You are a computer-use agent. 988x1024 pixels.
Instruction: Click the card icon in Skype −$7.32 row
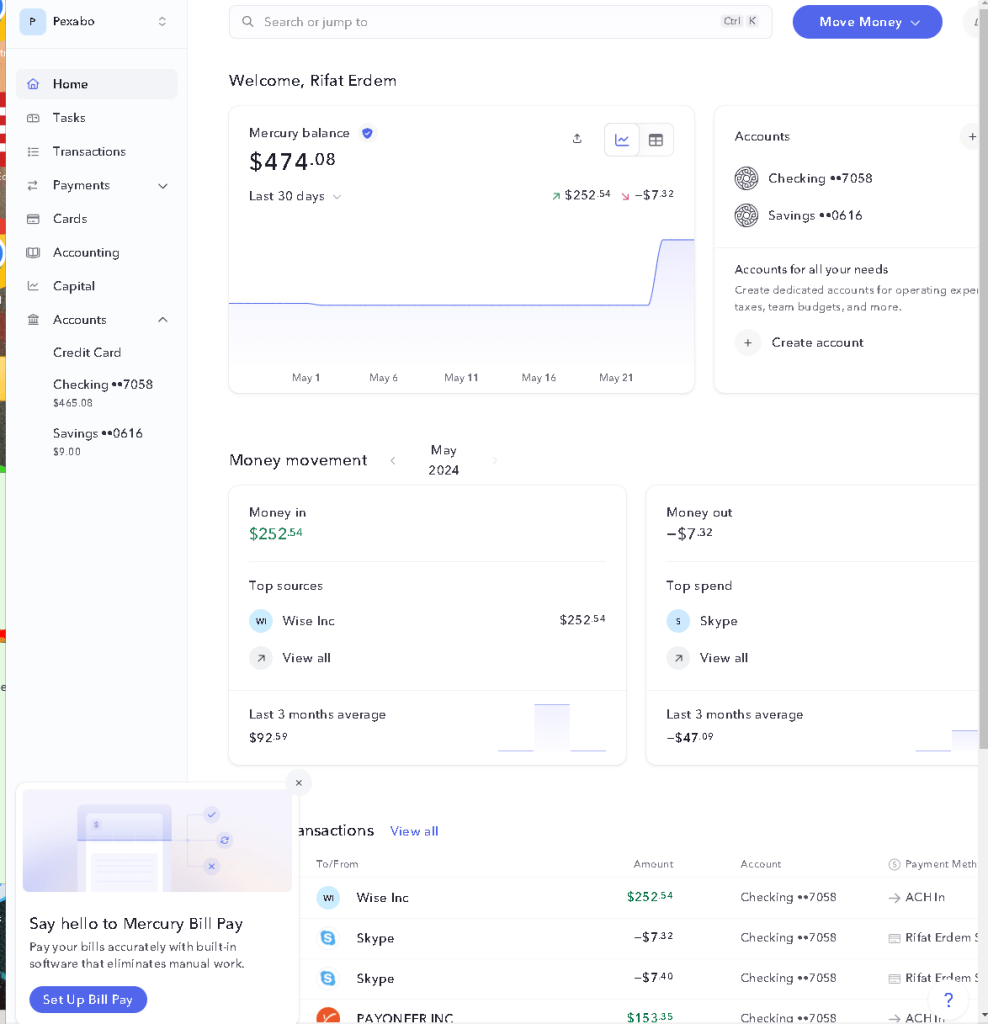[895, 939]
